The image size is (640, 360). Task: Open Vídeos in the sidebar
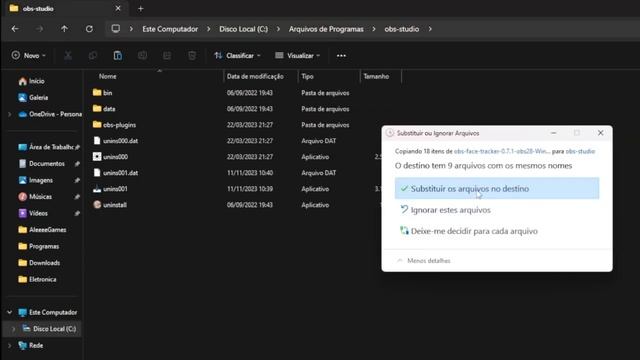33,213
